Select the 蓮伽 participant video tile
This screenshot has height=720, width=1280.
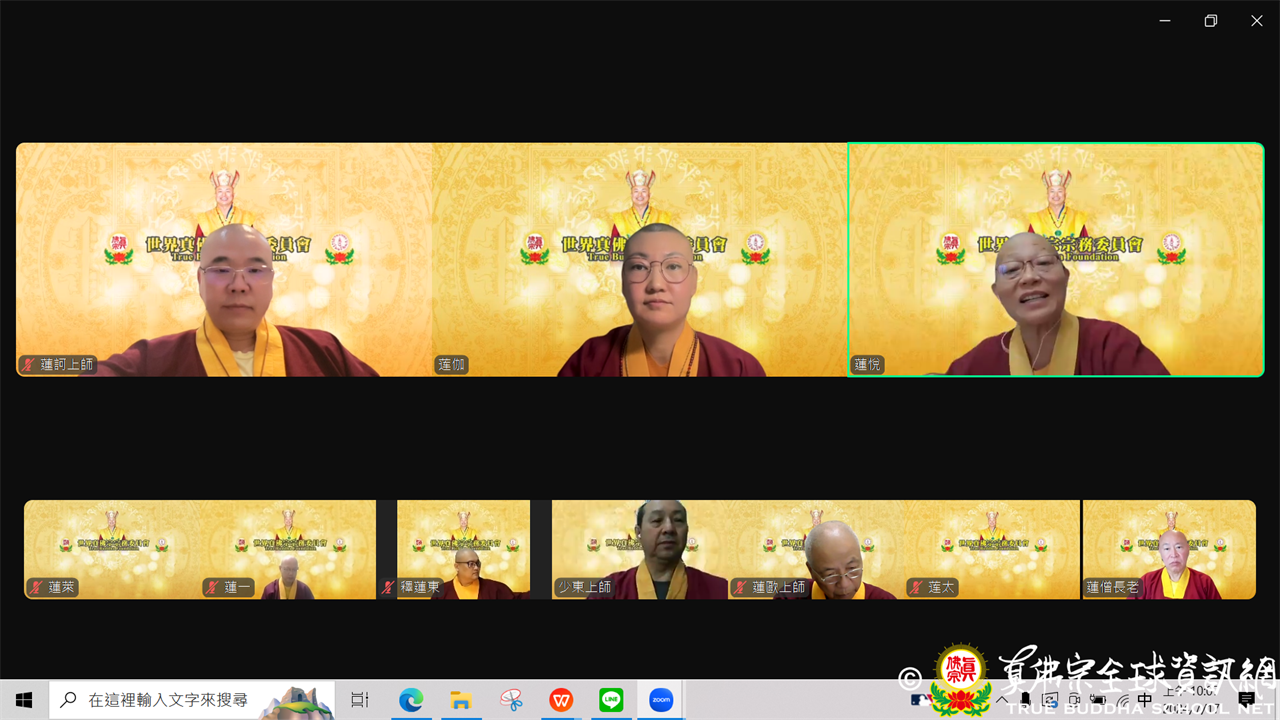pos(640,260)
